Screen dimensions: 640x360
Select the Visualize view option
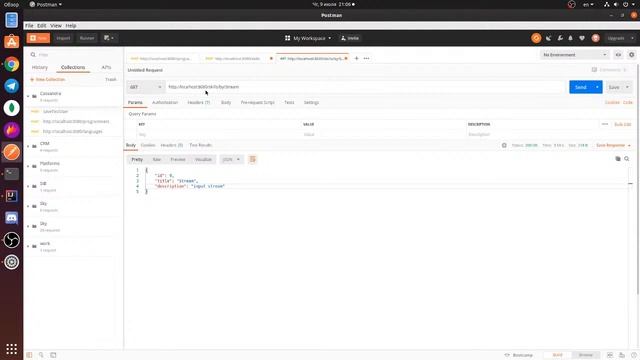coord(203,160)
